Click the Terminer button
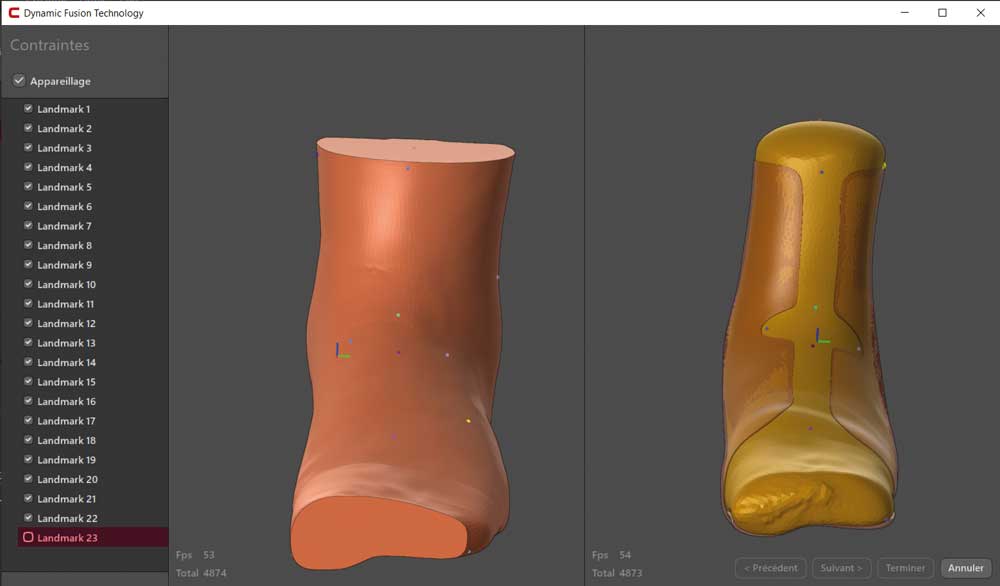Viewport: 1000px width, 586px height. [x=905, y=568]
